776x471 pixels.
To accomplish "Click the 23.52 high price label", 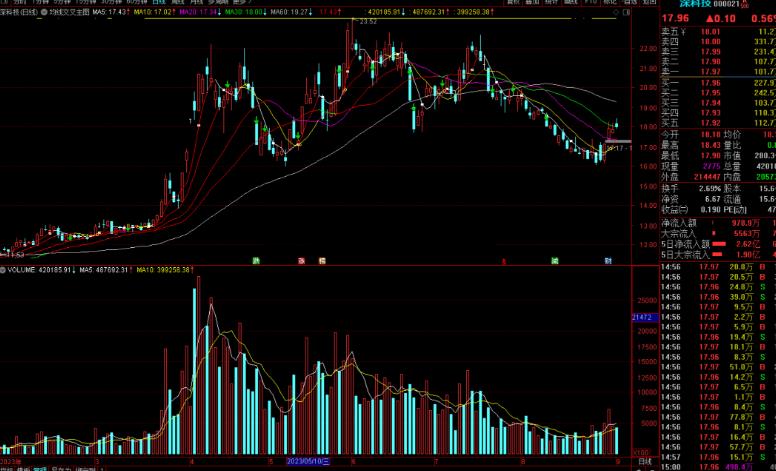I will (368, 21).
